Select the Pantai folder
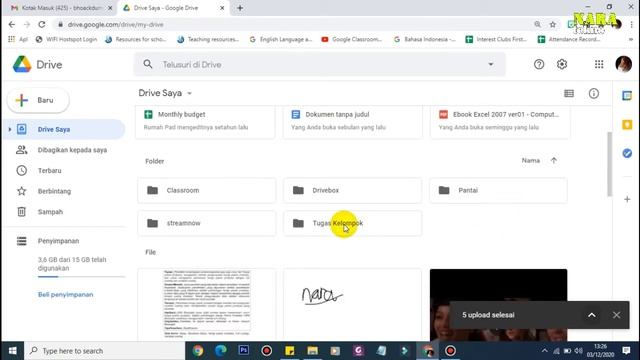 pyautogui.click(x=498, y=190)
